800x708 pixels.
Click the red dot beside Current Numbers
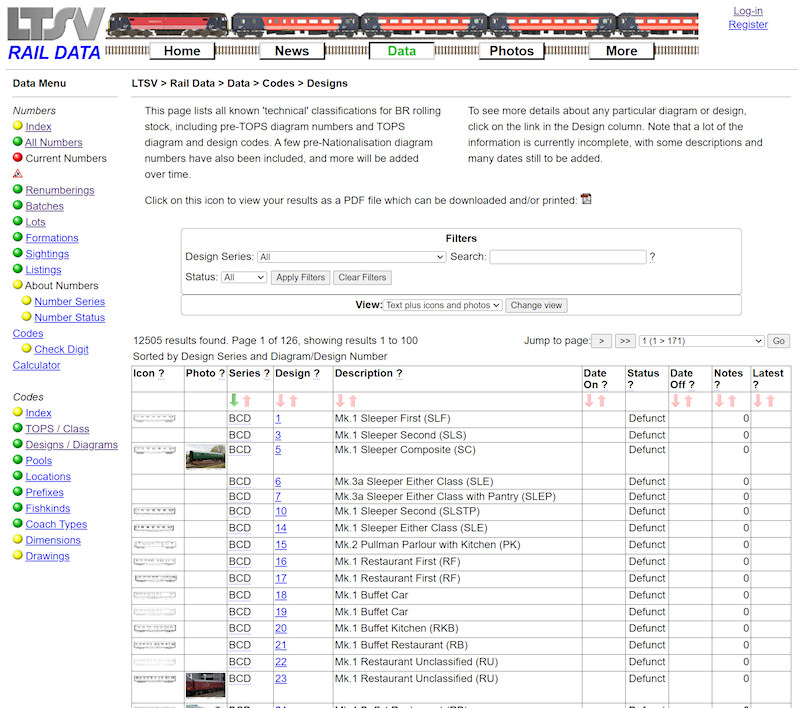17,157
